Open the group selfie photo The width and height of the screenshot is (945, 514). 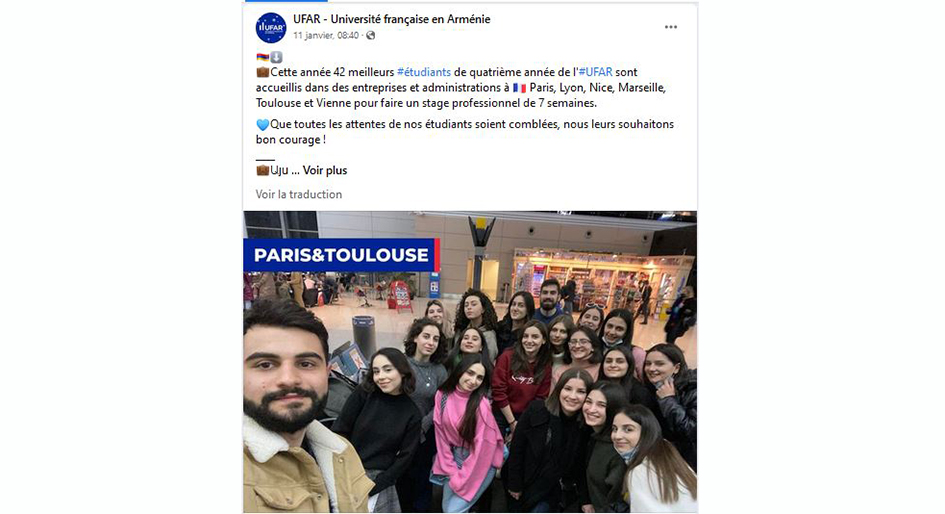coord(470,362)
